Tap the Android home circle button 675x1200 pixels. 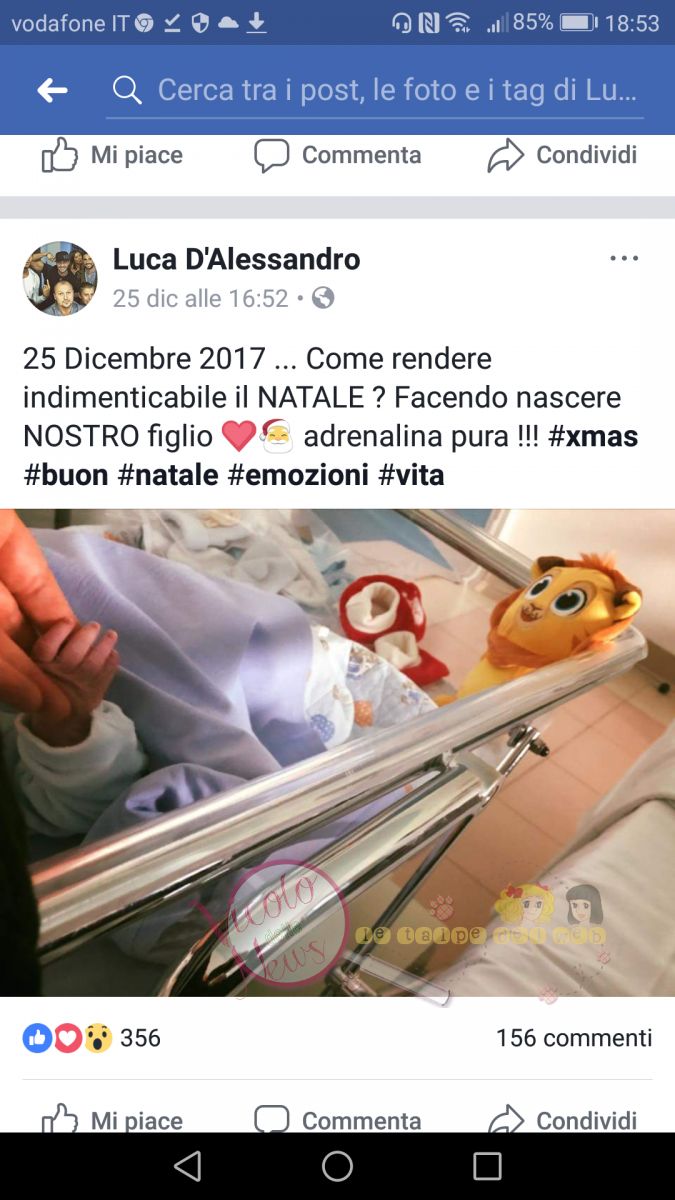(337, 1166)
